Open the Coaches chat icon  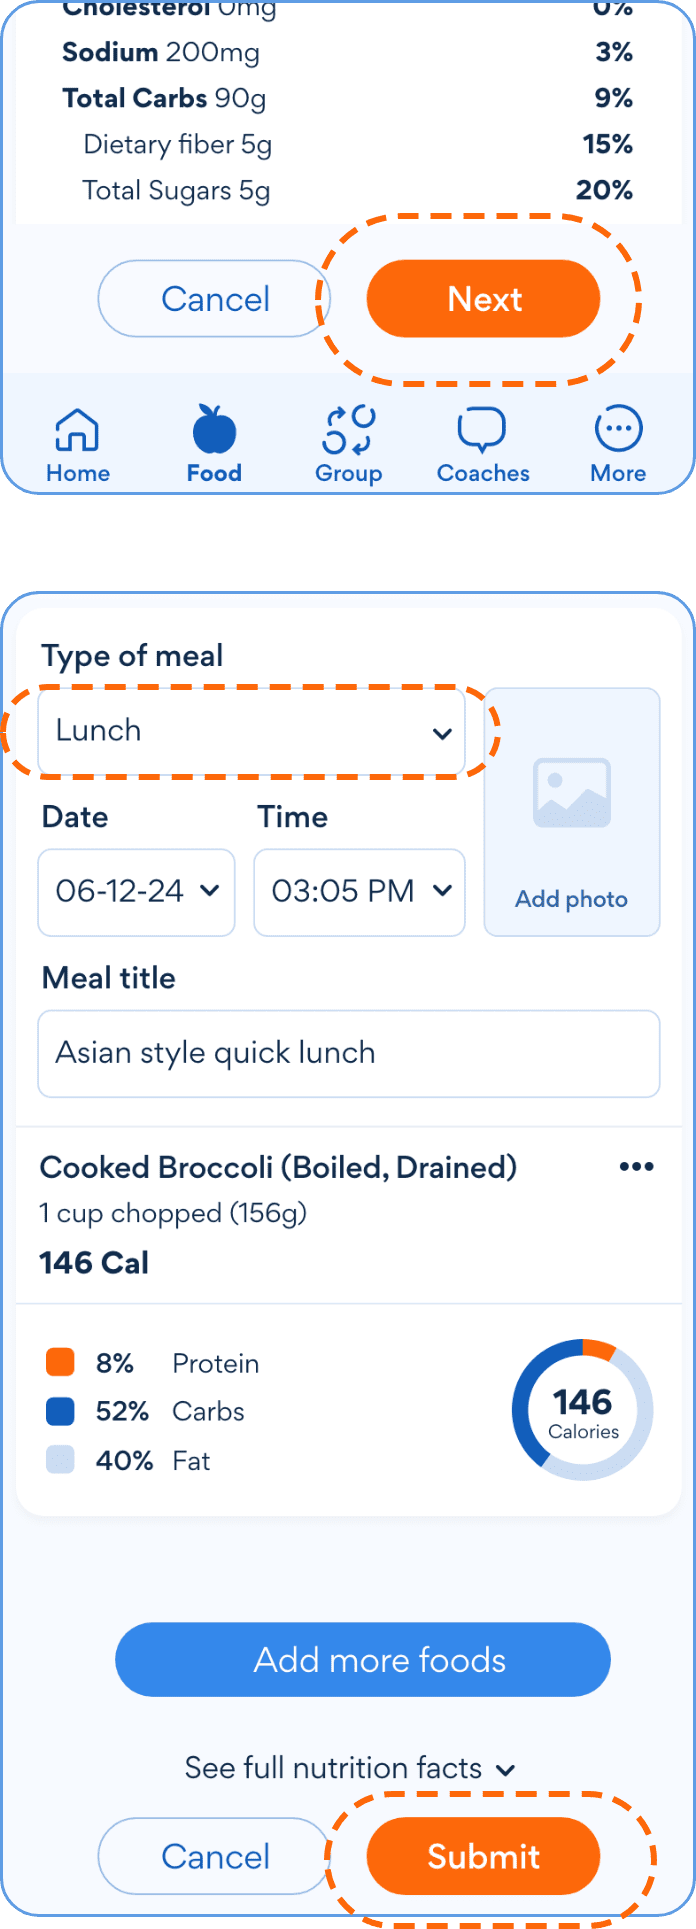click(x=482, y=430)
